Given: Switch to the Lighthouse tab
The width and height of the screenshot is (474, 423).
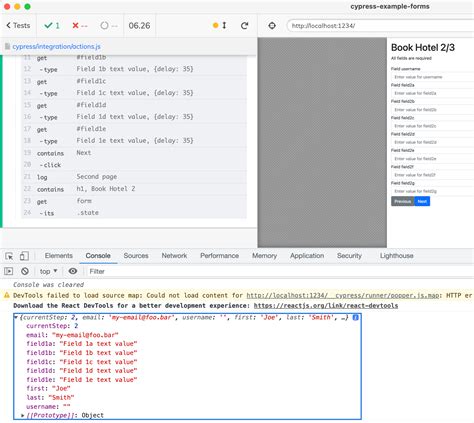Looking at the screenshot, I should tap(397, 256).
